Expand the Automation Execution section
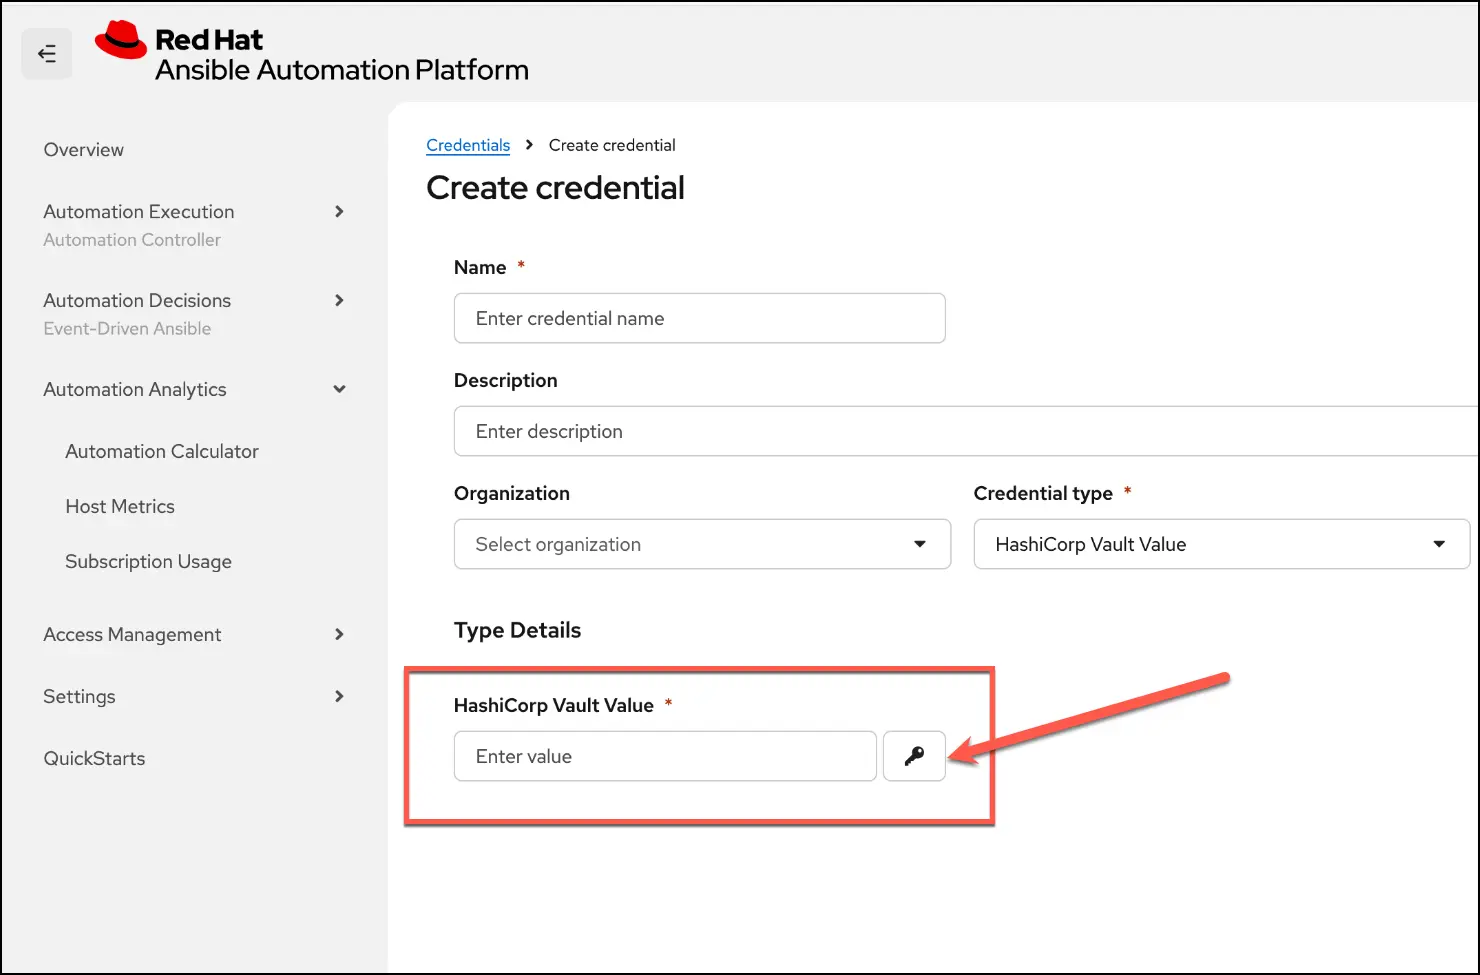 click(339, 212)
